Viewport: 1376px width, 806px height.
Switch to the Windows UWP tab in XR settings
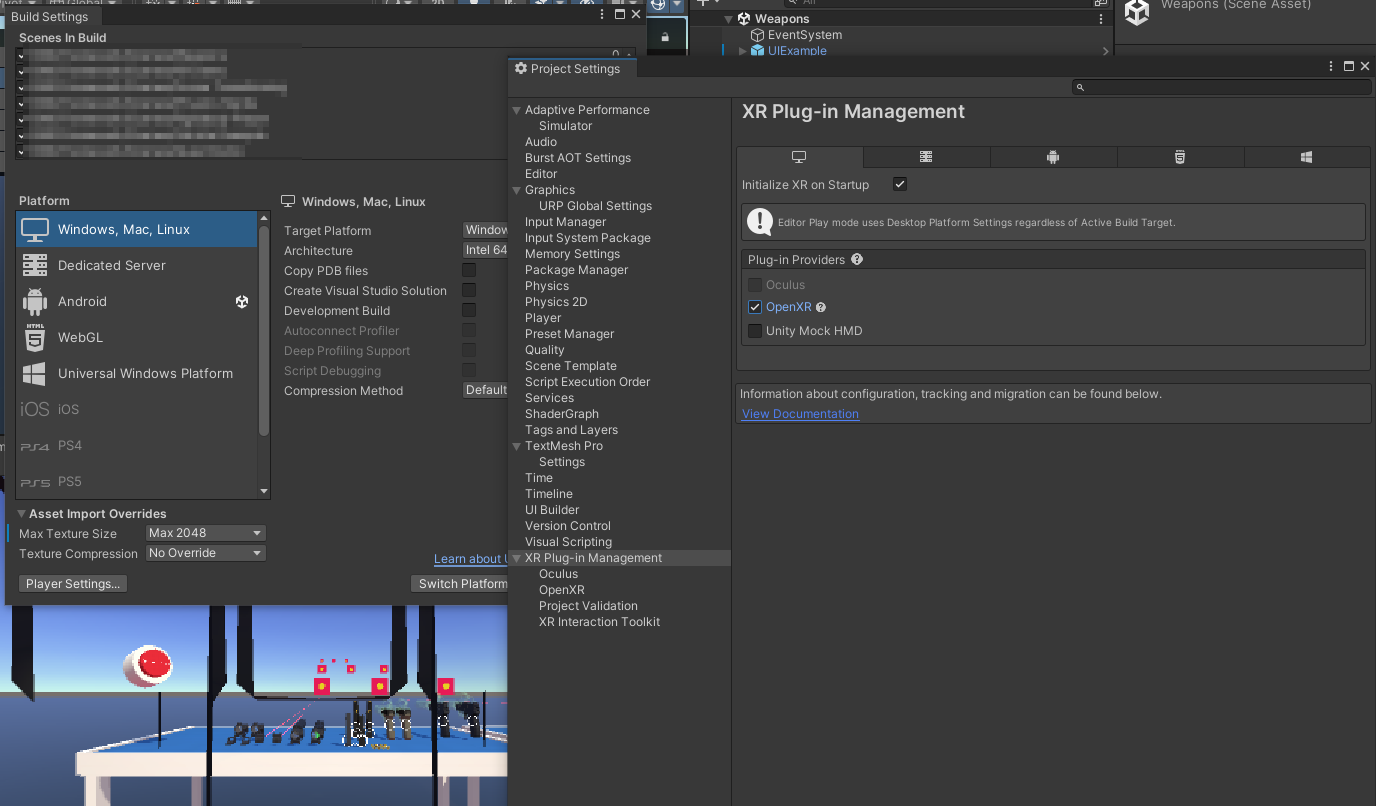pos(1307,157)
